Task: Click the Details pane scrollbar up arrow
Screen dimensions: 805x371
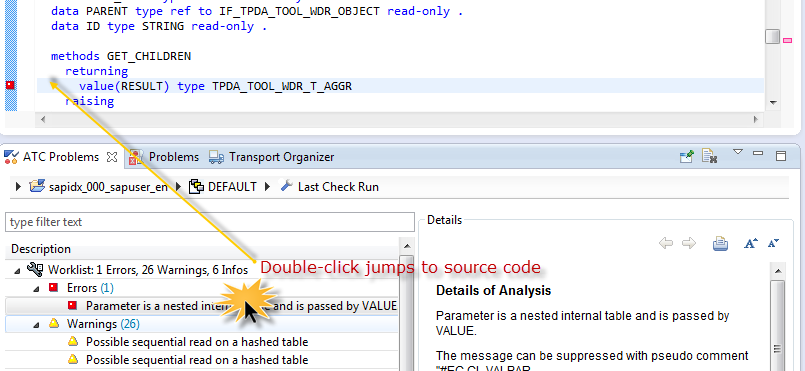Action: [778, 271]
